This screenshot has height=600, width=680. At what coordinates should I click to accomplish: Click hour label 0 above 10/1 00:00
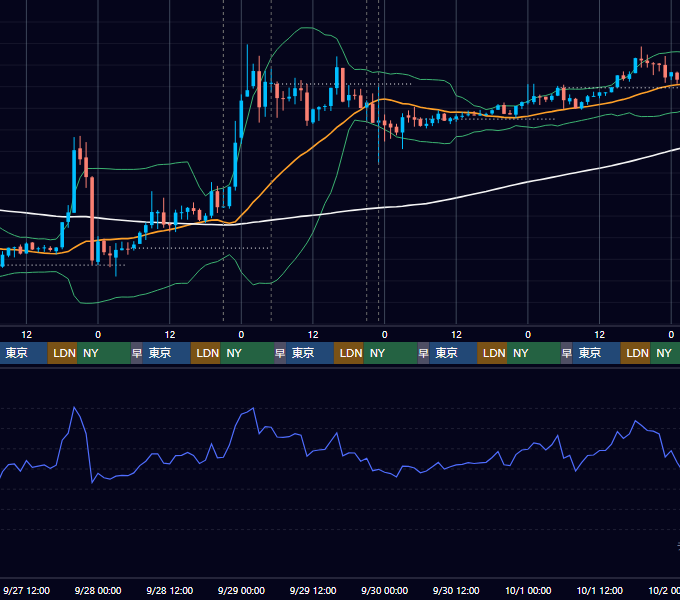528,335
